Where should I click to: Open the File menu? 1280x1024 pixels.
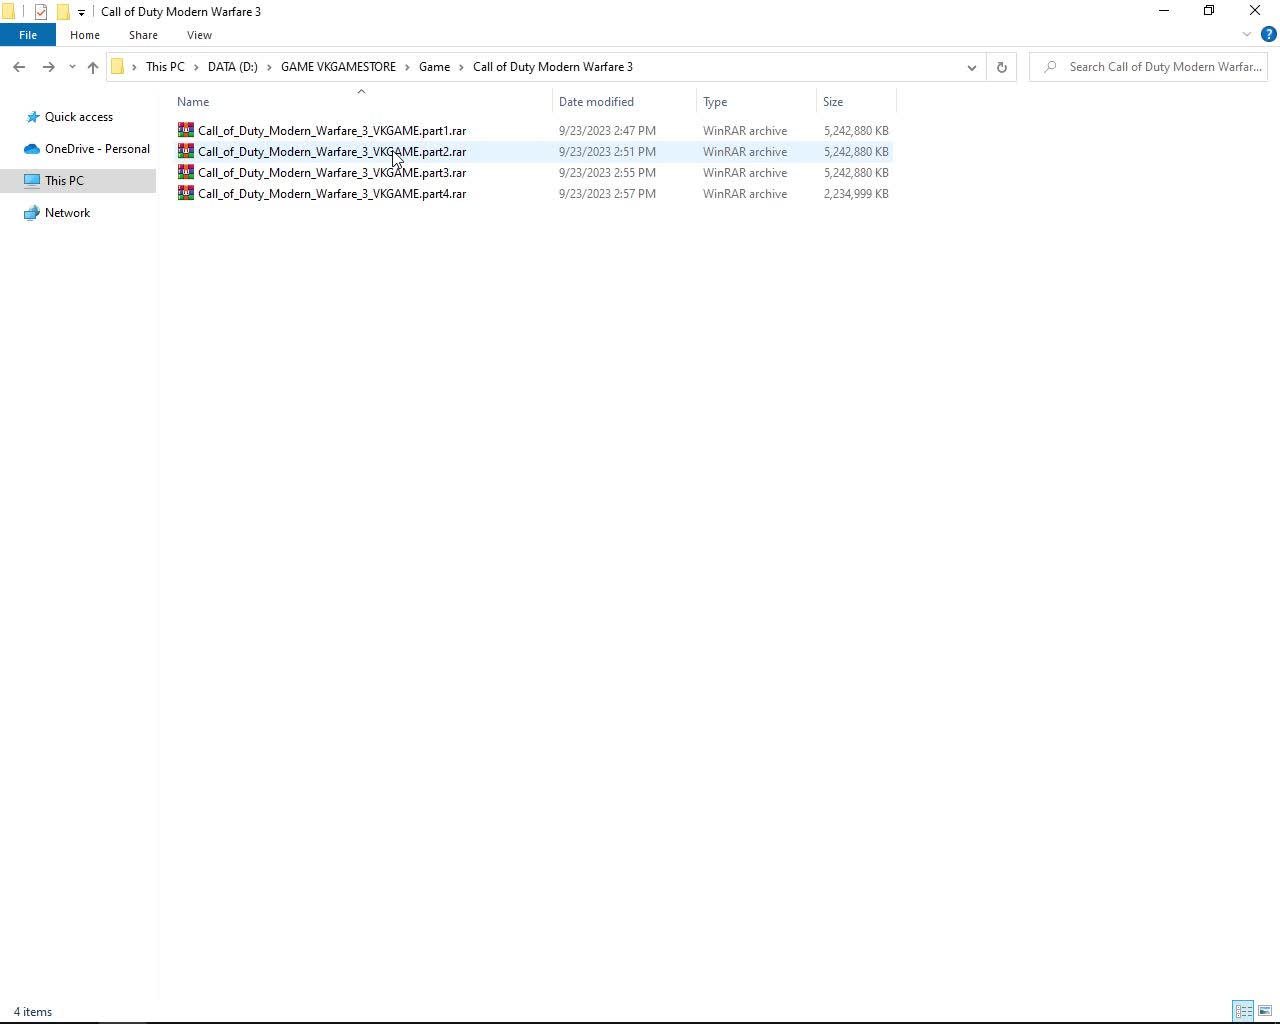pos(28,34)
